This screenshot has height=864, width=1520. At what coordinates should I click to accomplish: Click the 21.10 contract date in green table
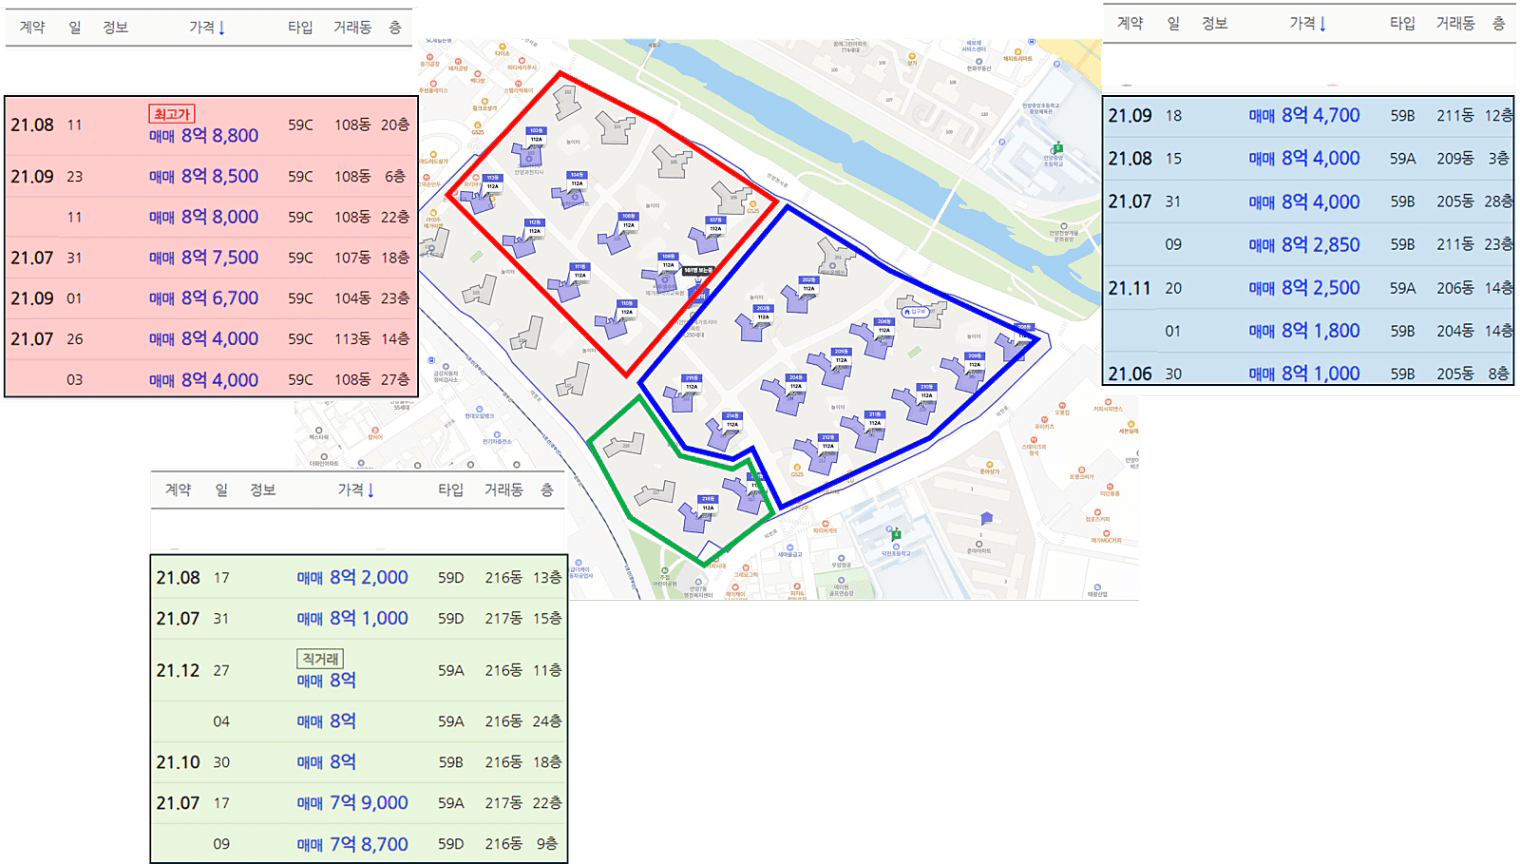[178, 762]
